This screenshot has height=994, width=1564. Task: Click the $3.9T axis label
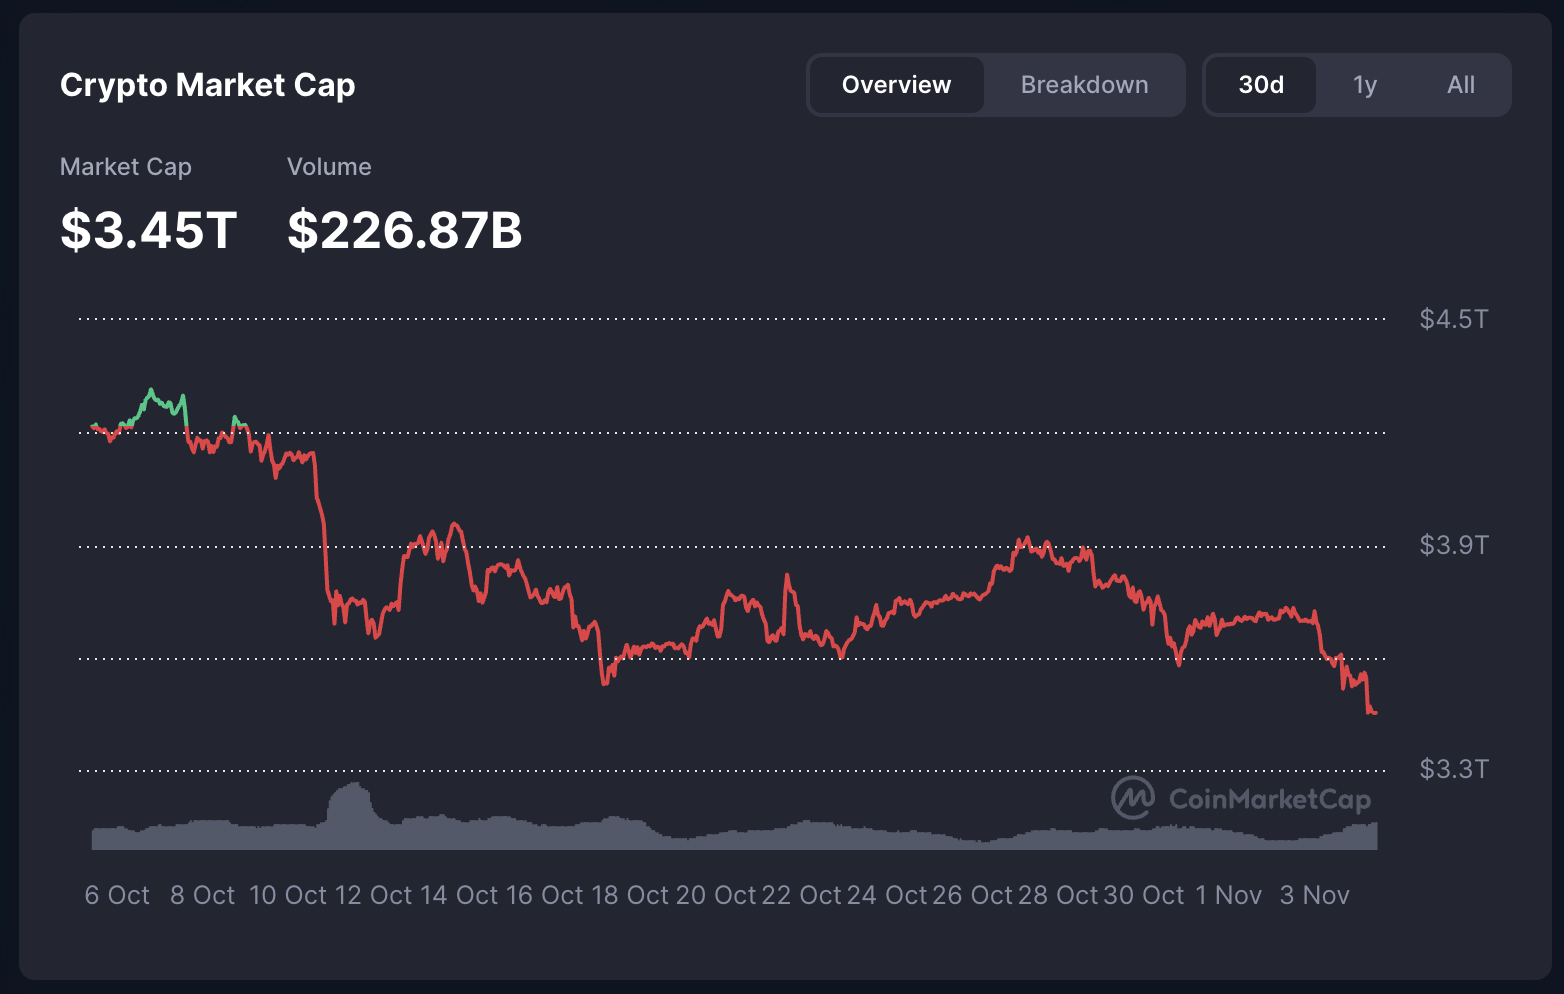coord(1453,545)
